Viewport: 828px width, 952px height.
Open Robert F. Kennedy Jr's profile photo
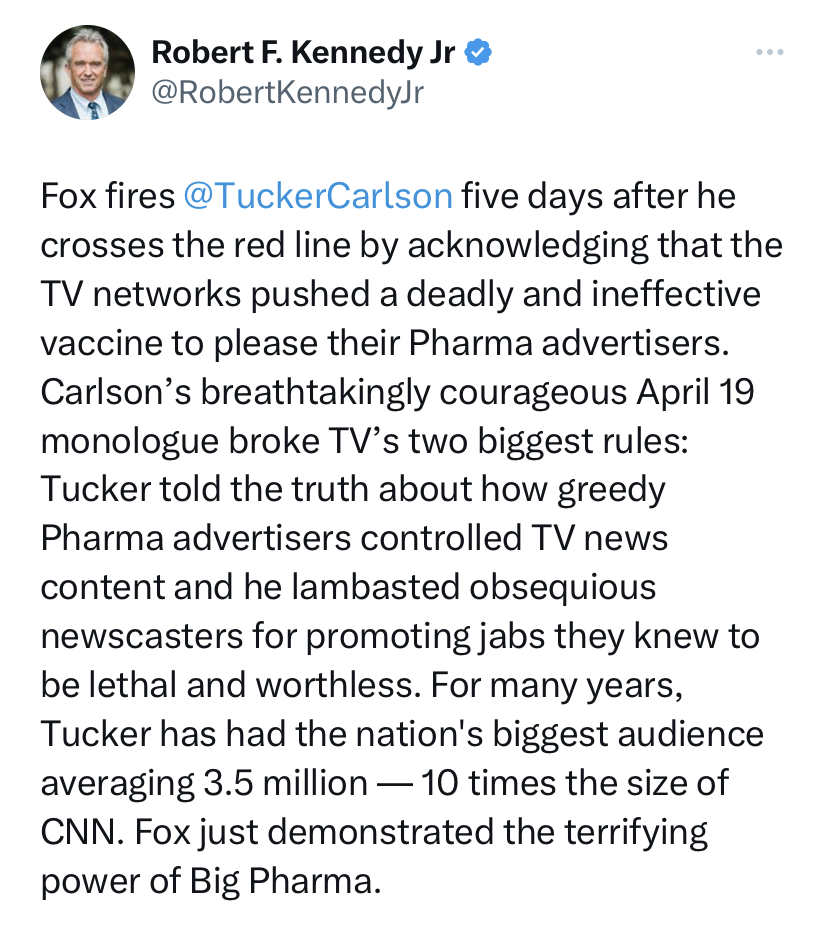coord(87,73)
